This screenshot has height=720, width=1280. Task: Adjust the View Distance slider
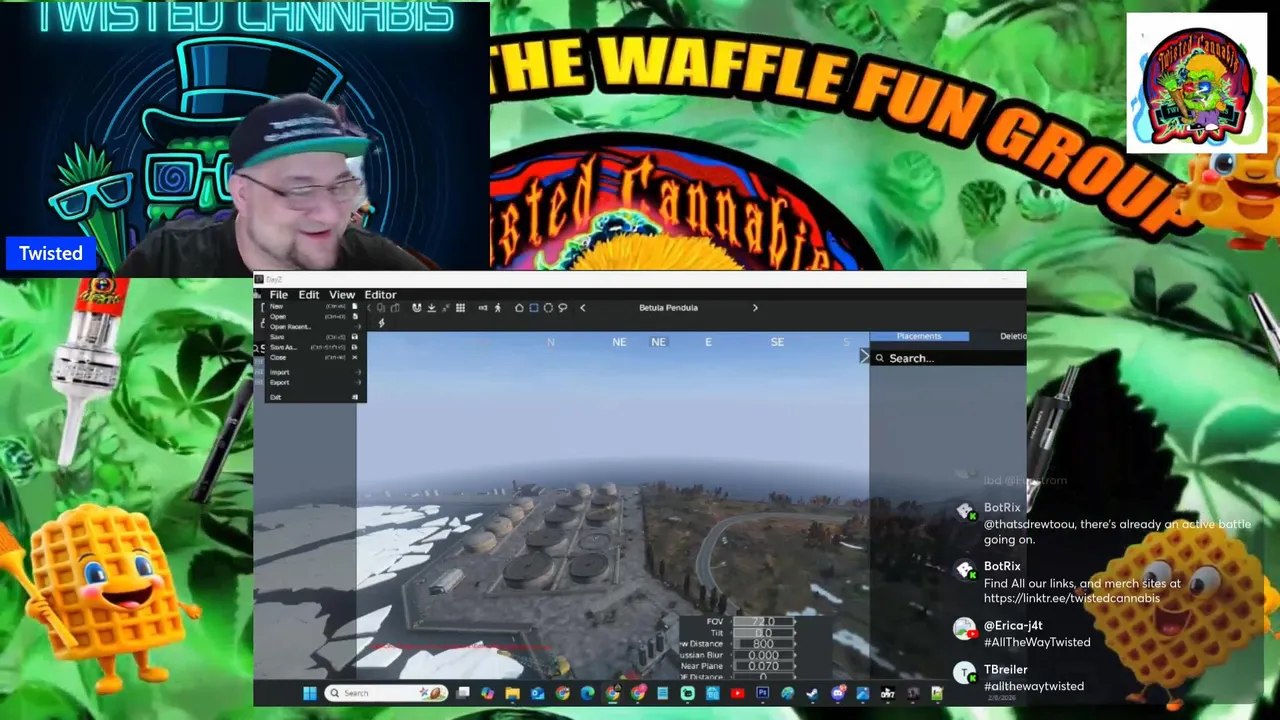764,644
